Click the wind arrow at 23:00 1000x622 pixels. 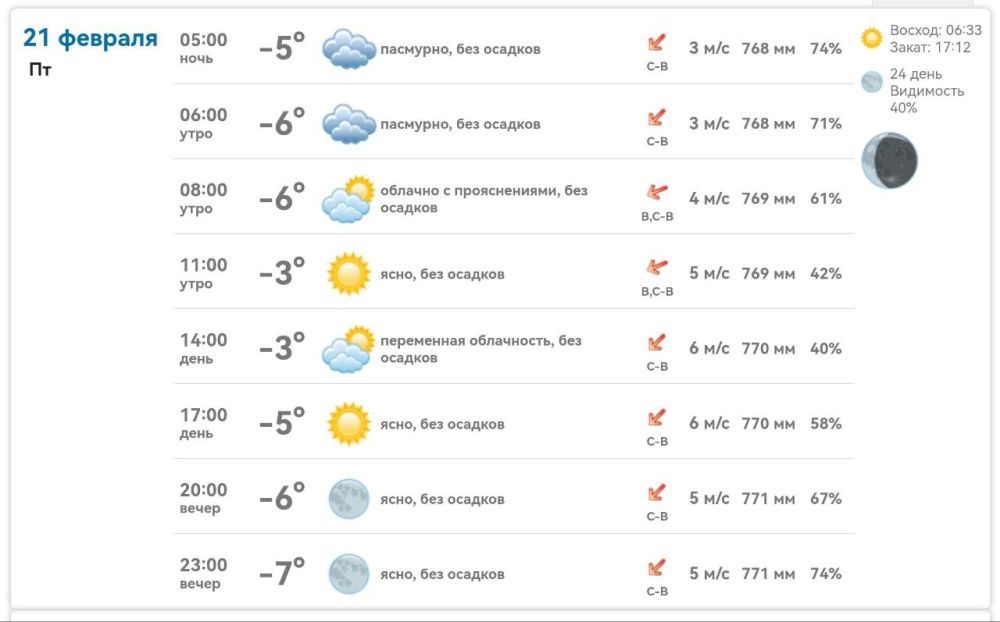(657, 568)
